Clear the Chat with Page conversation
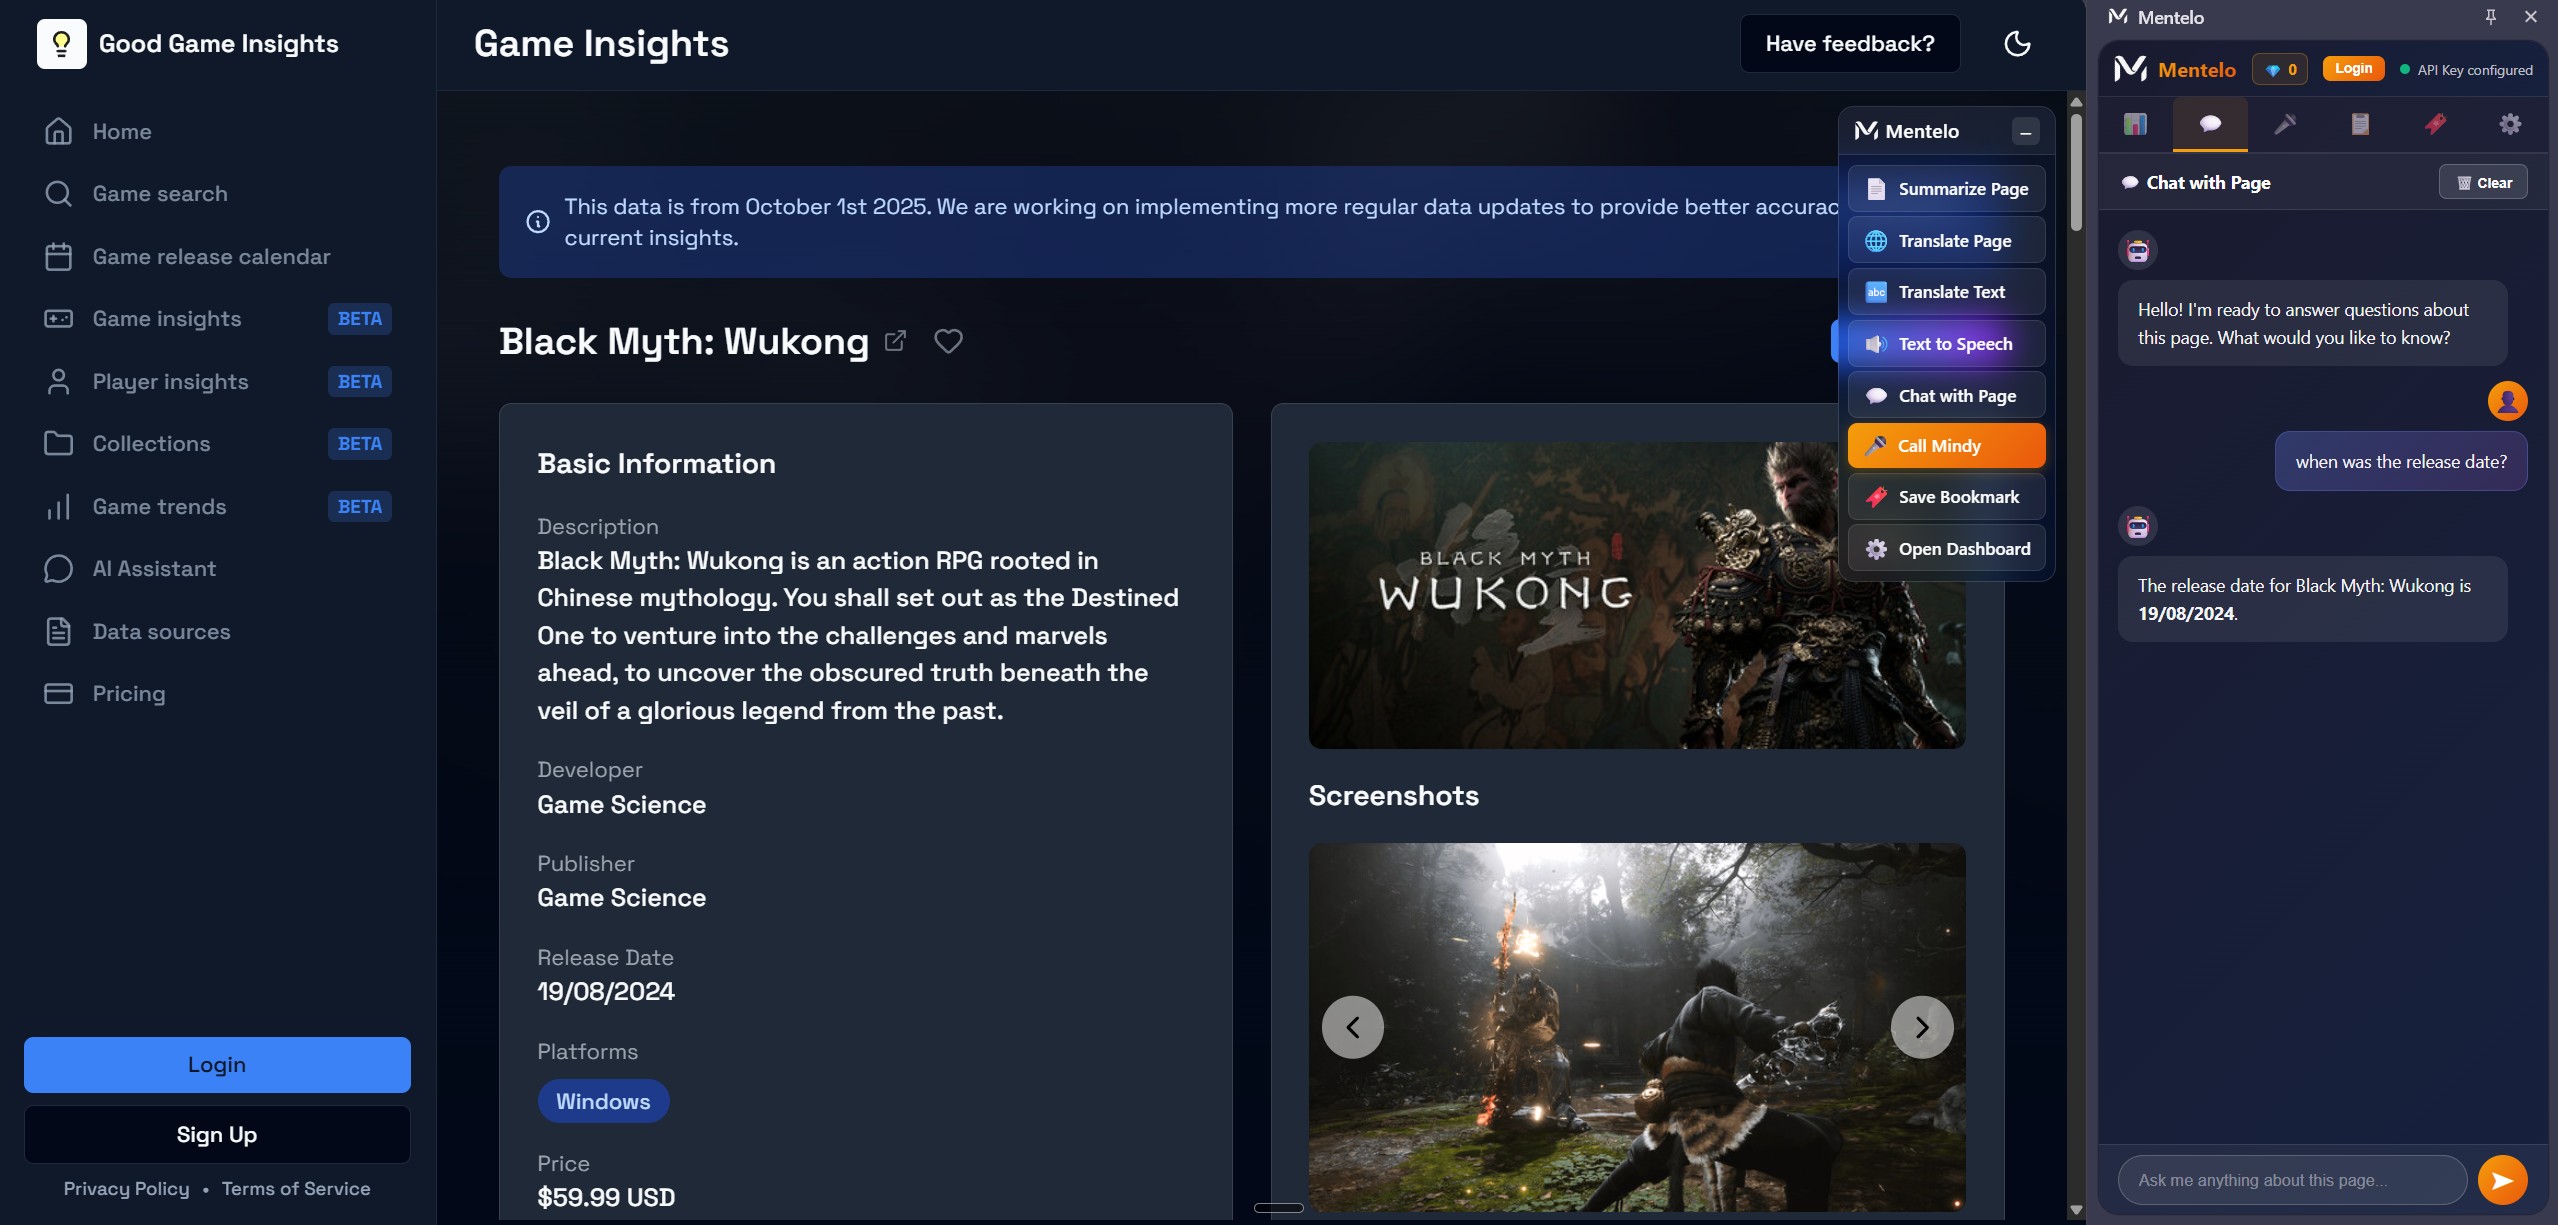This screenshot has width=2558, height=1225. [2483, 182]
